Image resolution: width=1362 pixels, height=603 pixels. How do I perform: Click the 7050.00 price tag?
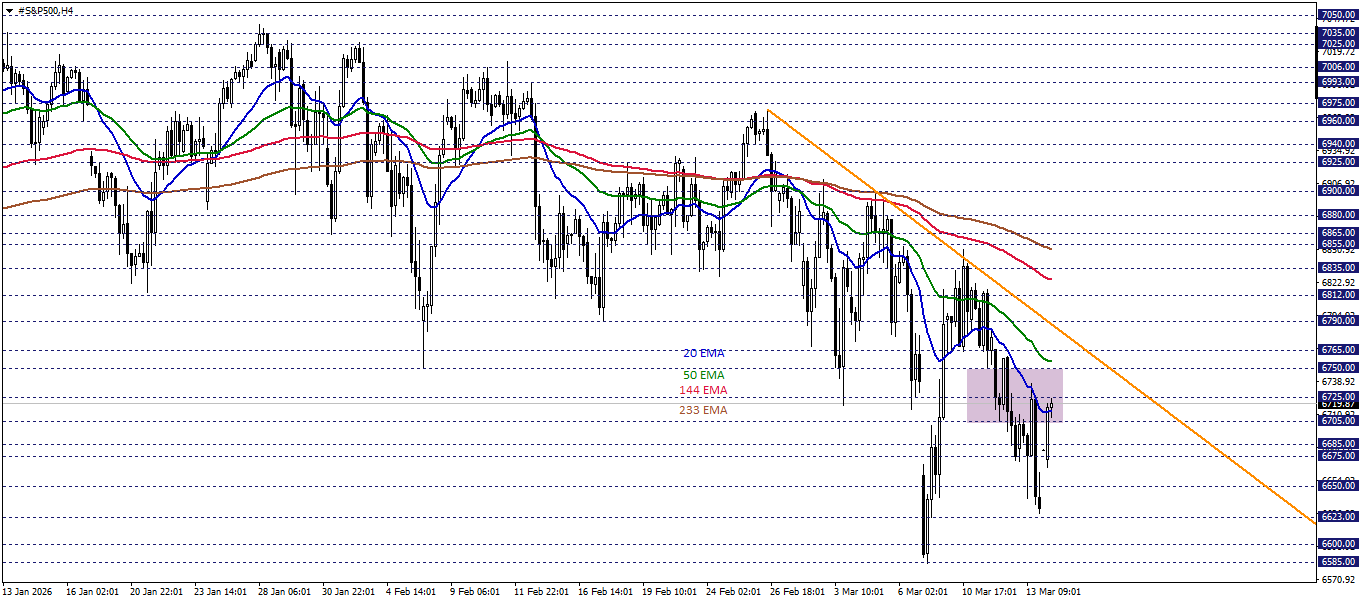click(1339, 13)
